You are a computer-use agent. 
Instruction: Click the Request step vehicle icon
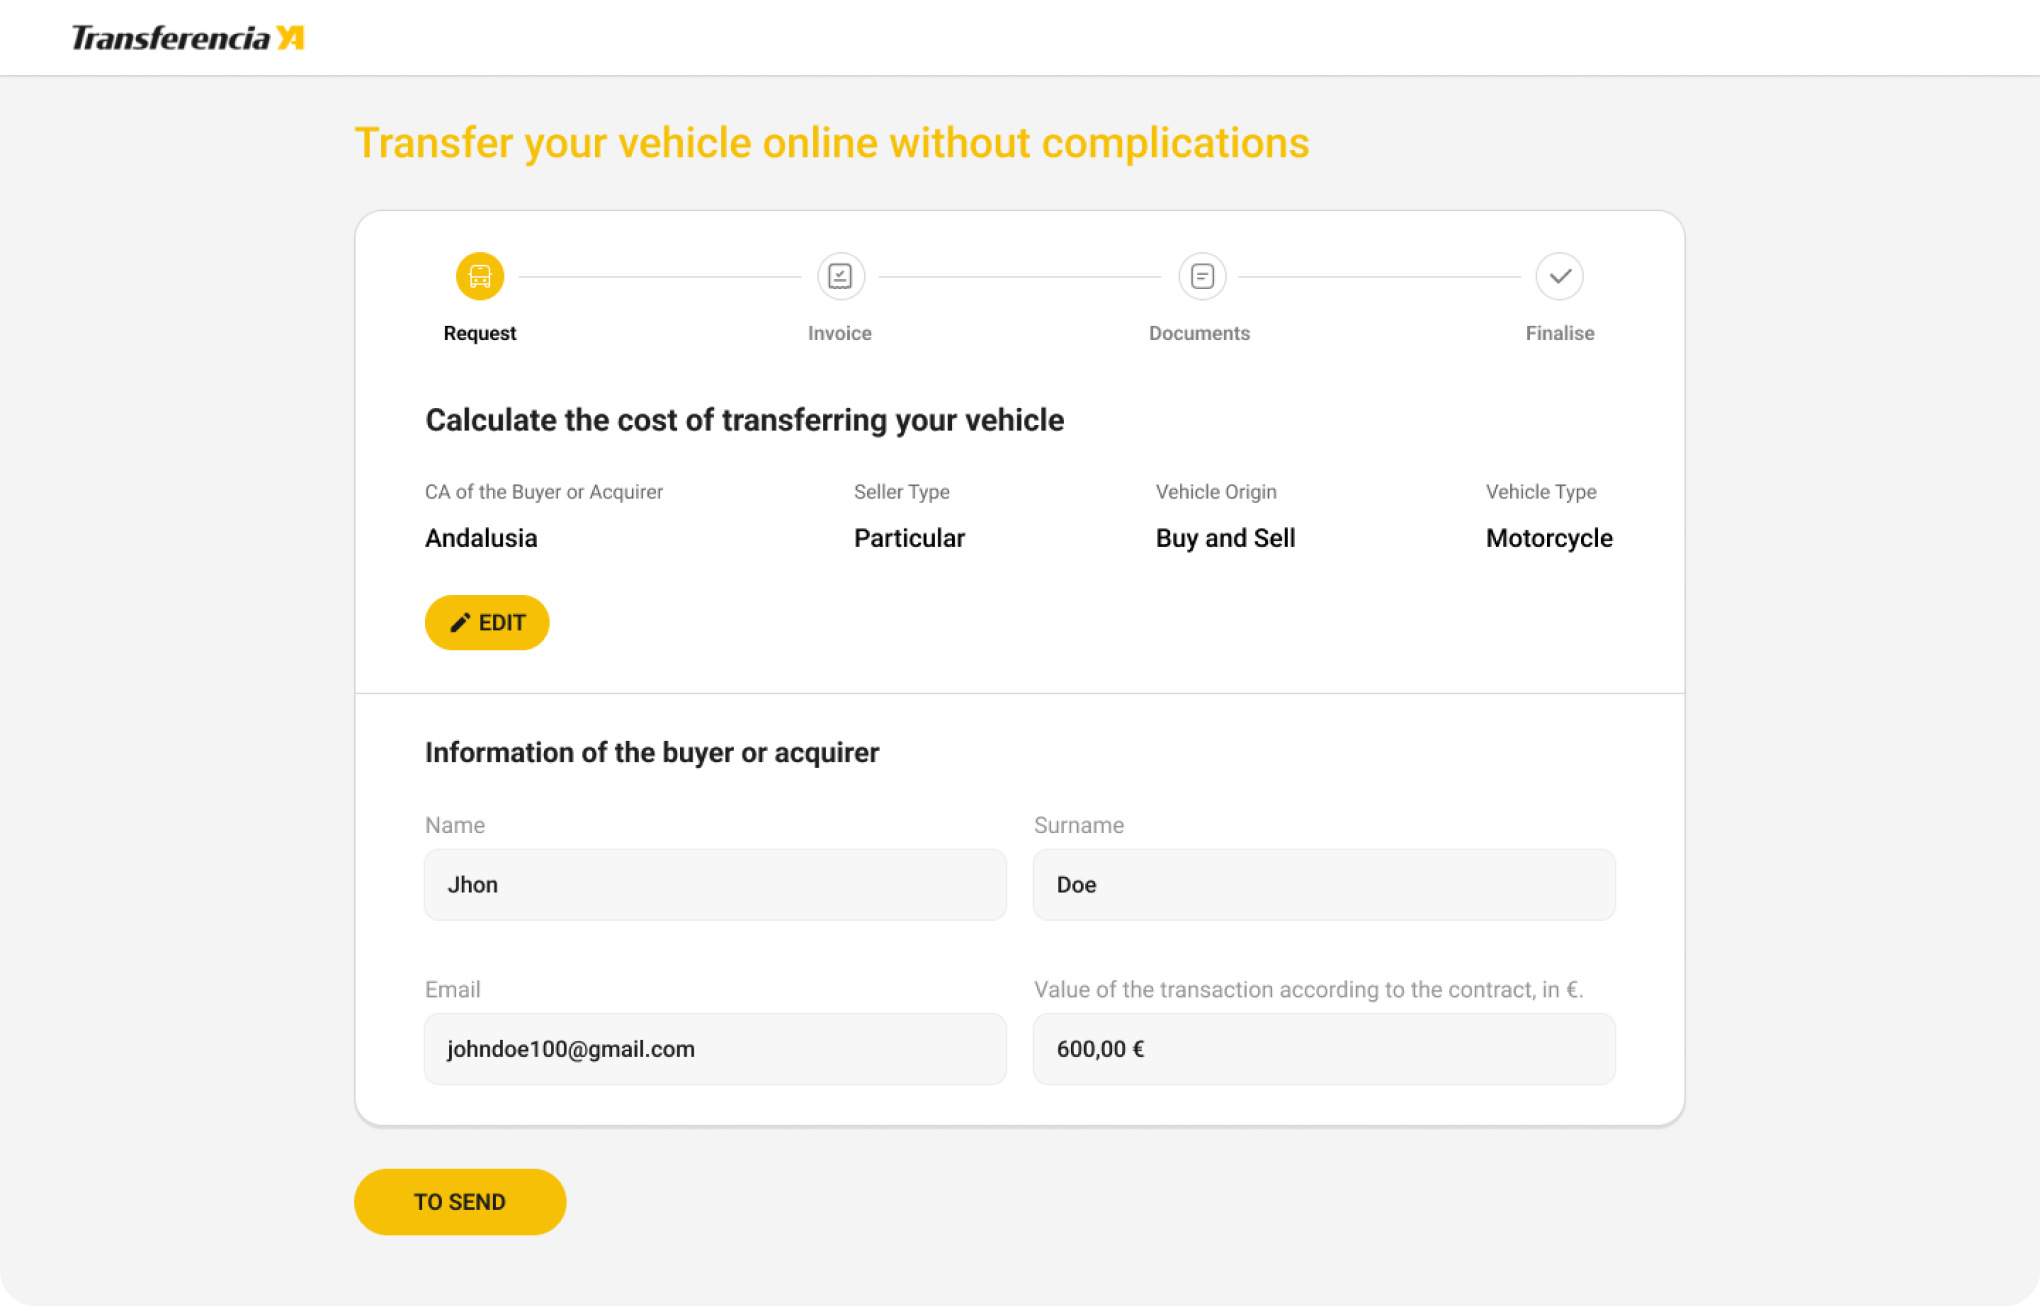coord(480,276)
